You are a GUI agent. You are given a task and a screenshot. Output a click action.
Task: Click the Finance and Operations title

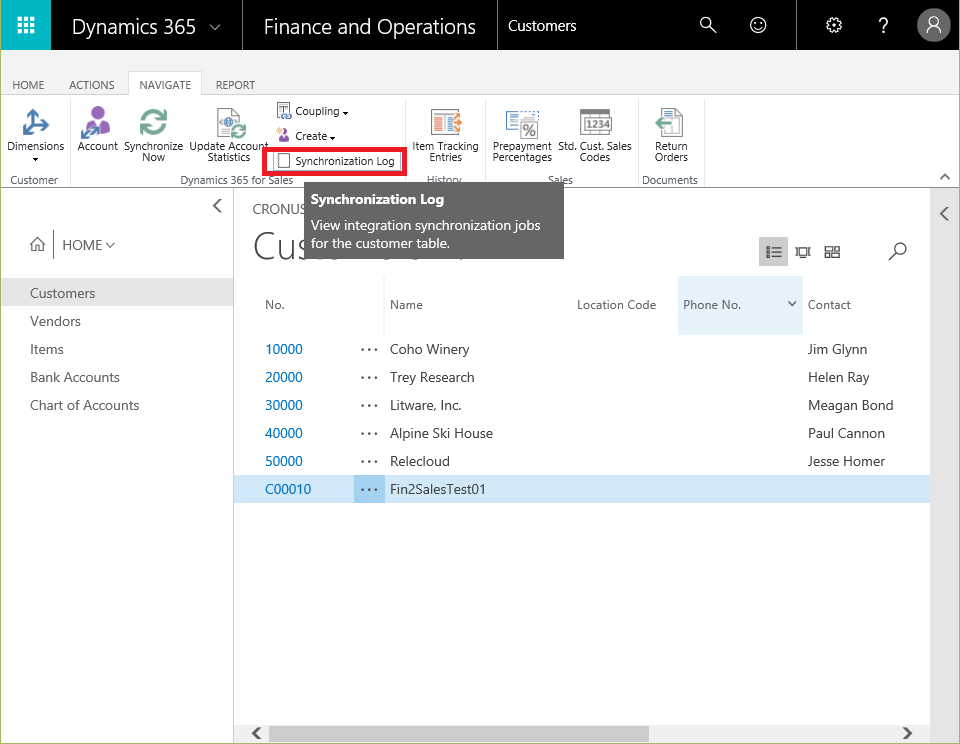[x=369, y=27]
